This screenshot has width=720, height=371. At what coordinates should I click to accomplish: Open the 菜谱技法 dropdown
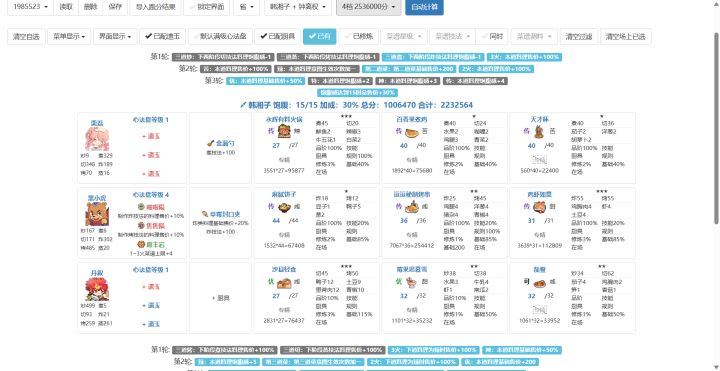(x=452, y=37)
